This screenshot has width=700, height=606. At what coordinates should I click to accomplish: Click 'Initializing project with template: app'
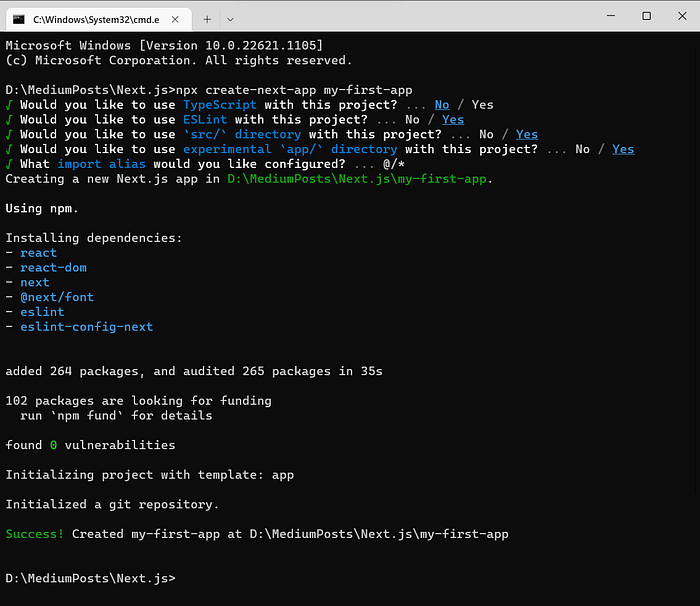click(x=150, y=475)
